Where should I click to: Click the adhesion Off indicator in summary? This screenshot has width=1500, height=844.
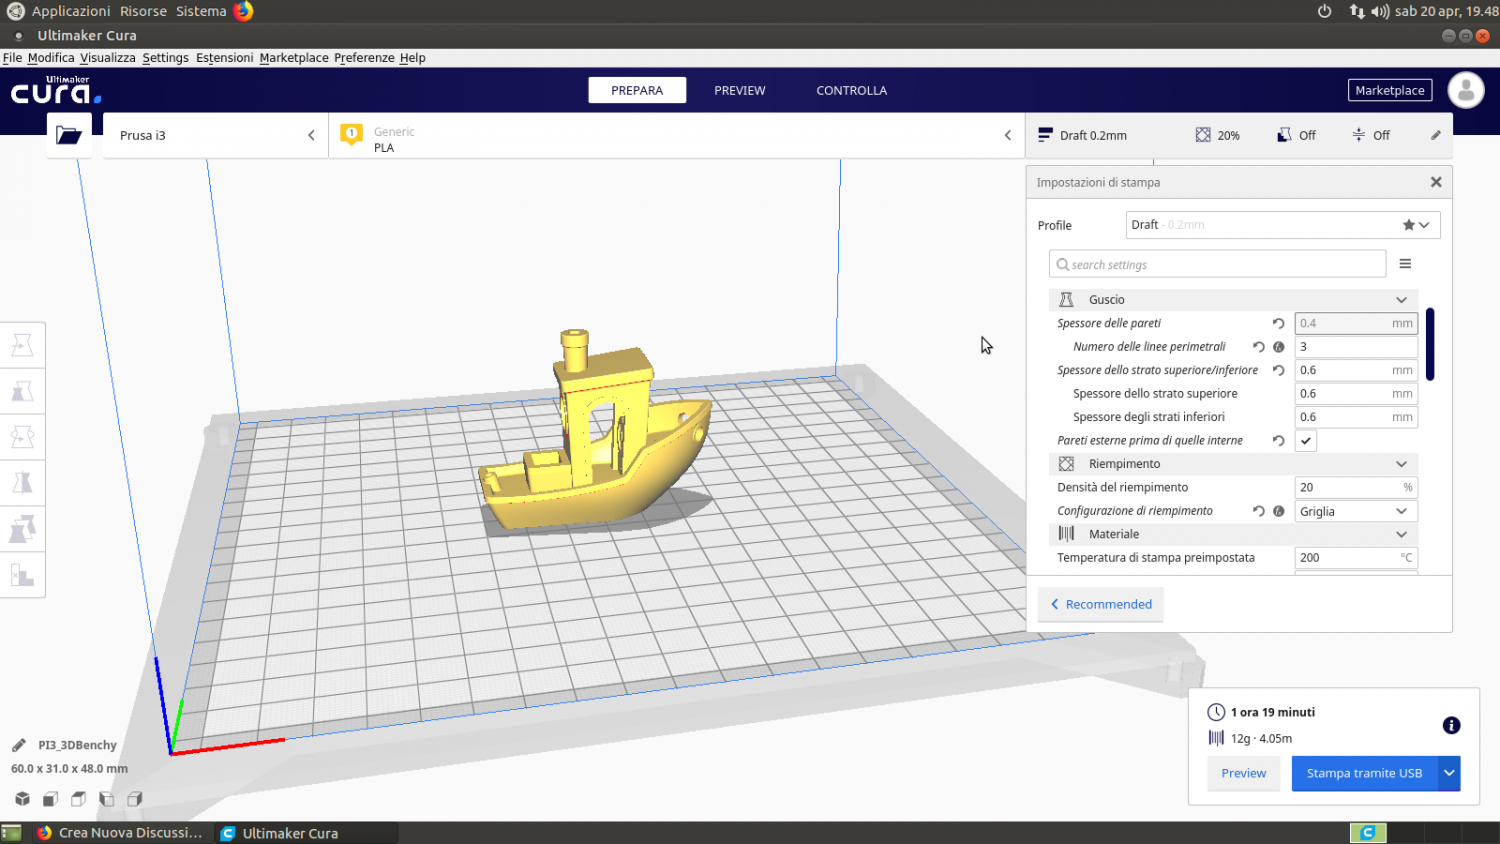click(1371, 135)
